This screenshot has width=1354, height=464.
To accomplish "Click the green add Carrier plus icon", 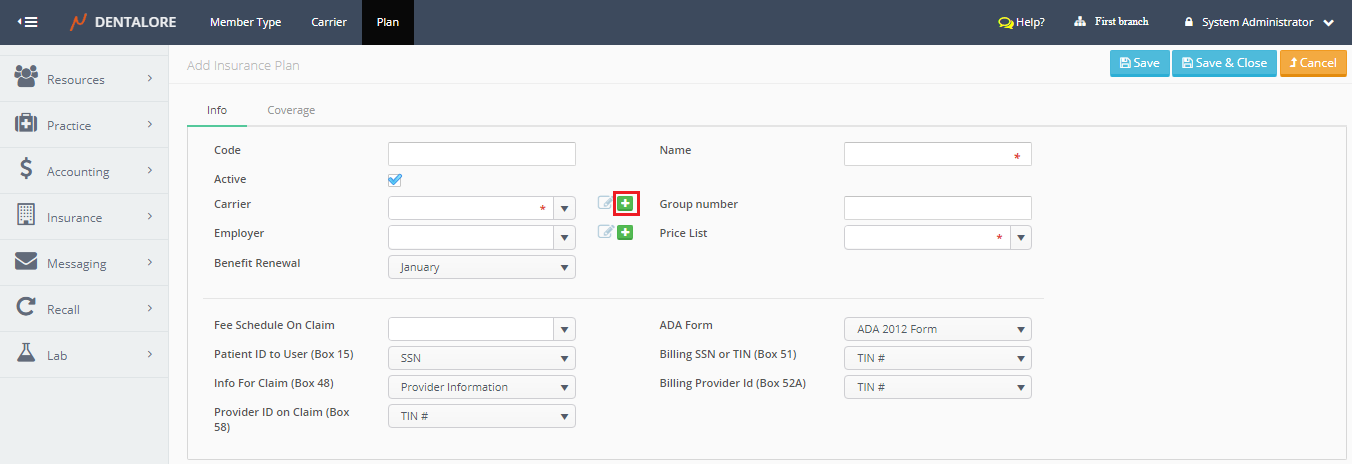I will click(625, 204).
